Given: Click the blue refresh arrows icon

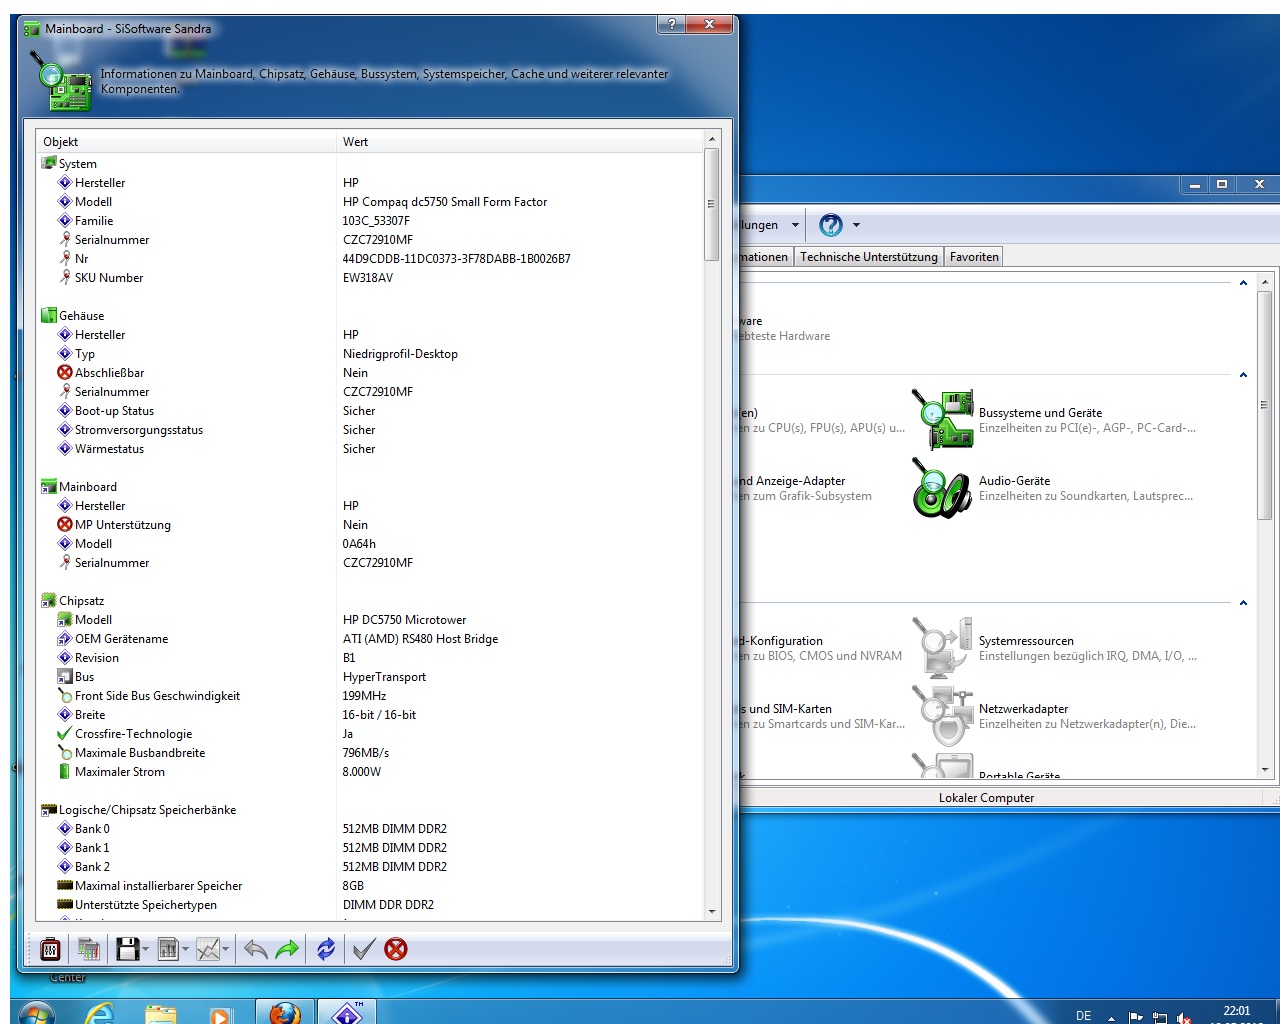Looking at the screenshot, I should pos(326,949).
